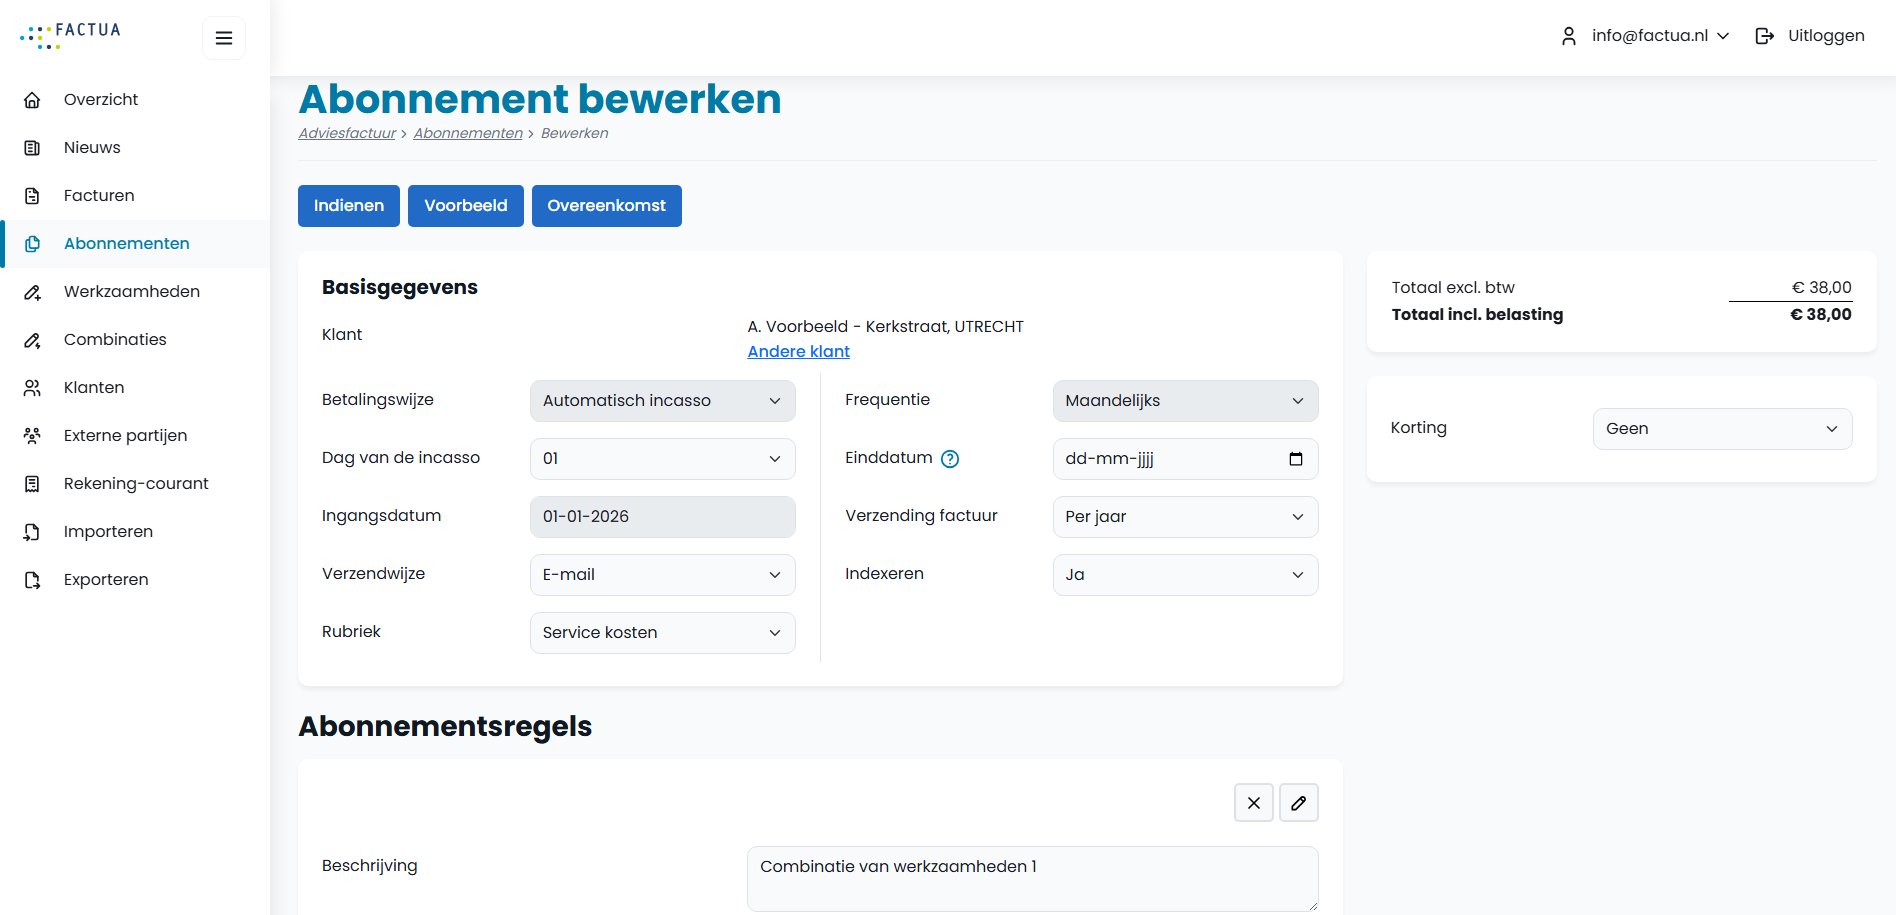Open the Dag van de incasso dropdown
Viewport: 1896px width, 915px height.
[663, 459]
